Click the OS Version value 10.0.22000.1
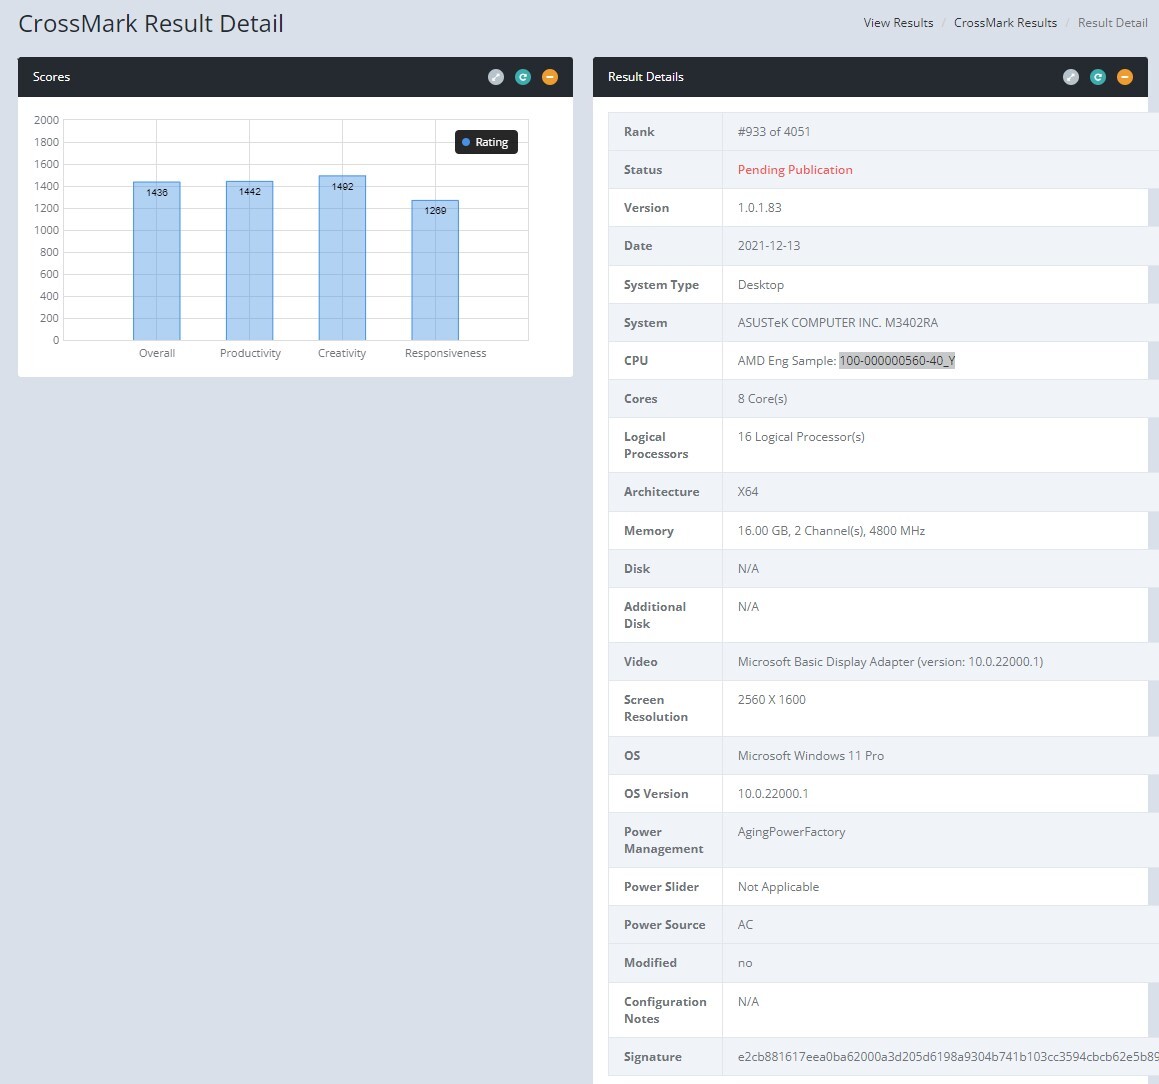Image resolution: width=1159 pixels, height=1084 pixels. pyautogui.click(x=773, y=794)
